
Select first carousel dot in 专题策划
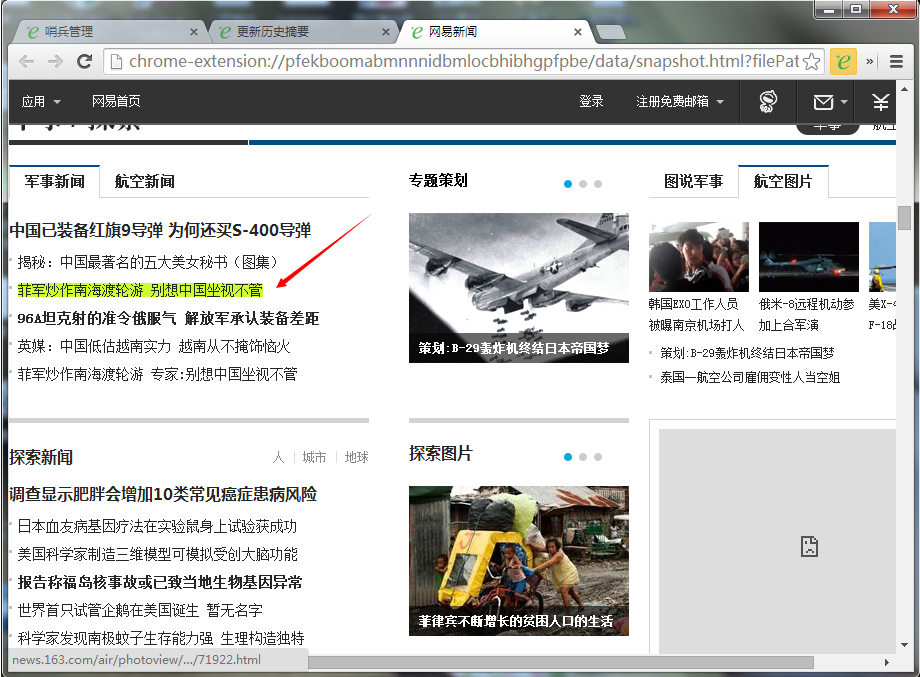(568, 184)
